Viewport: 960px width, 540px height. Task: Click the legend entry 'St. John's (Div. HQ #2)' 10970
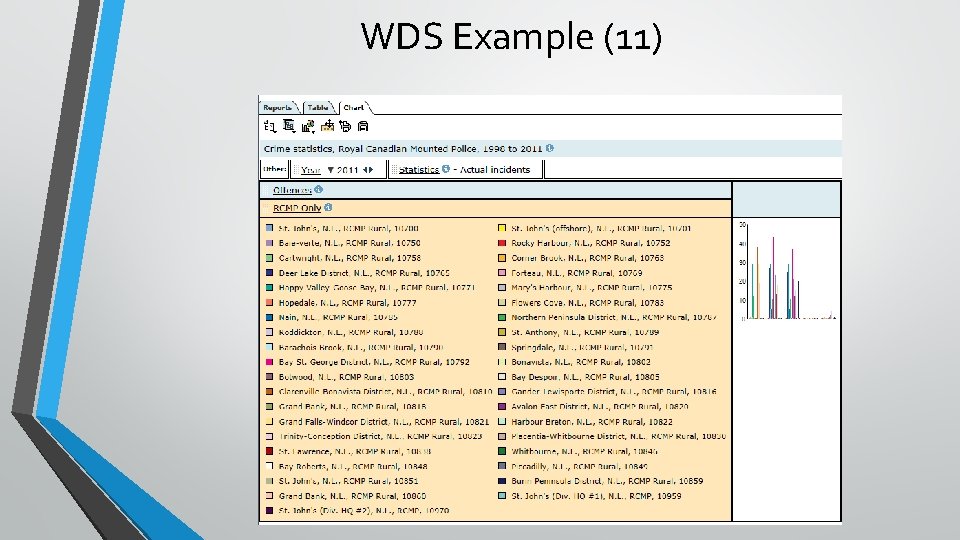(x=364, y=511)
